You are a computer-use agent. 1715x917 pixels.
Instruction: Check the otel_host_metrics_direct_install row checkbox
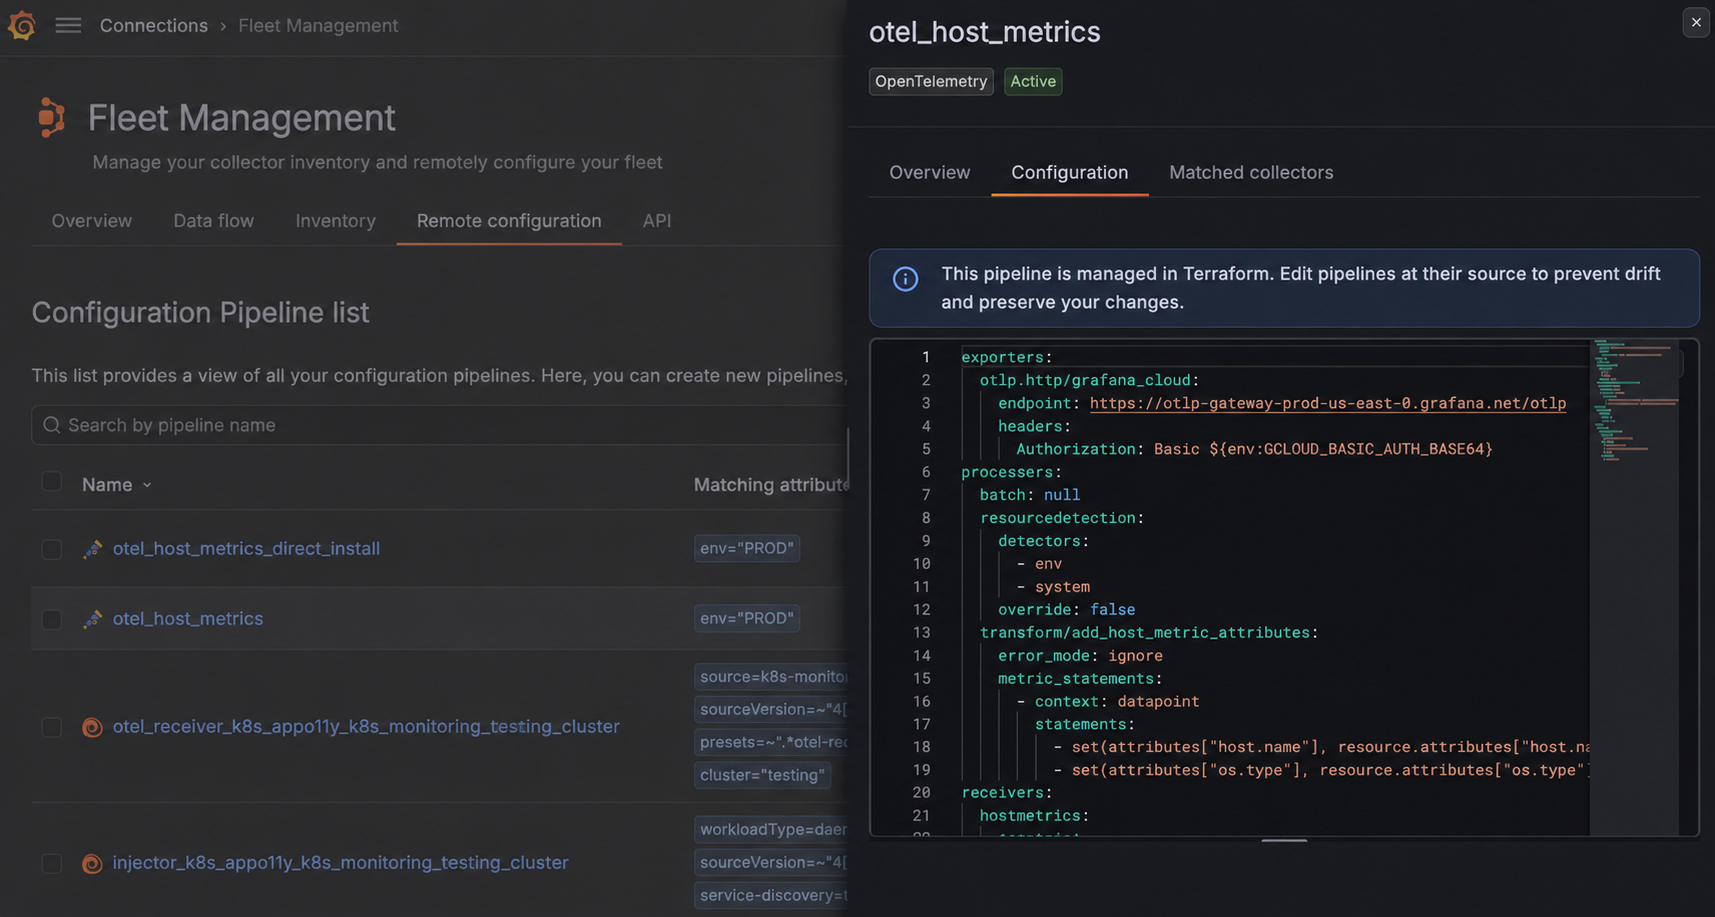click(x=52, y=549)
